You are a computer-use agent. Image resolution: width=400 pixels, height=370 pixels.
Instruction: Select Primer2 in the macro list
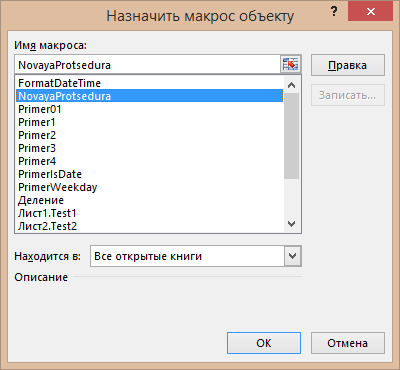point(149,135)
